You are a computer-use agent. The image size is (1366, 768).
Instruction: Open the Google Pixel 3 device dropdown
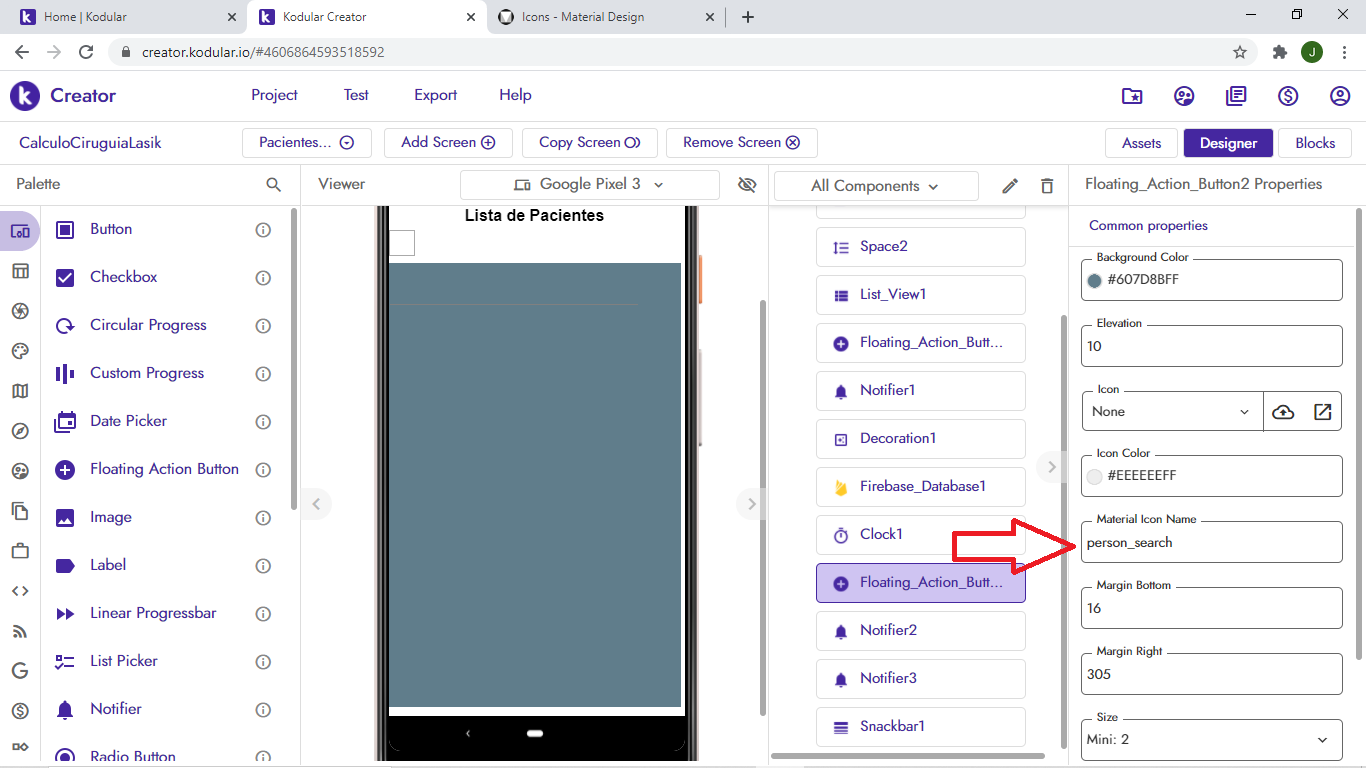(589, 185)
